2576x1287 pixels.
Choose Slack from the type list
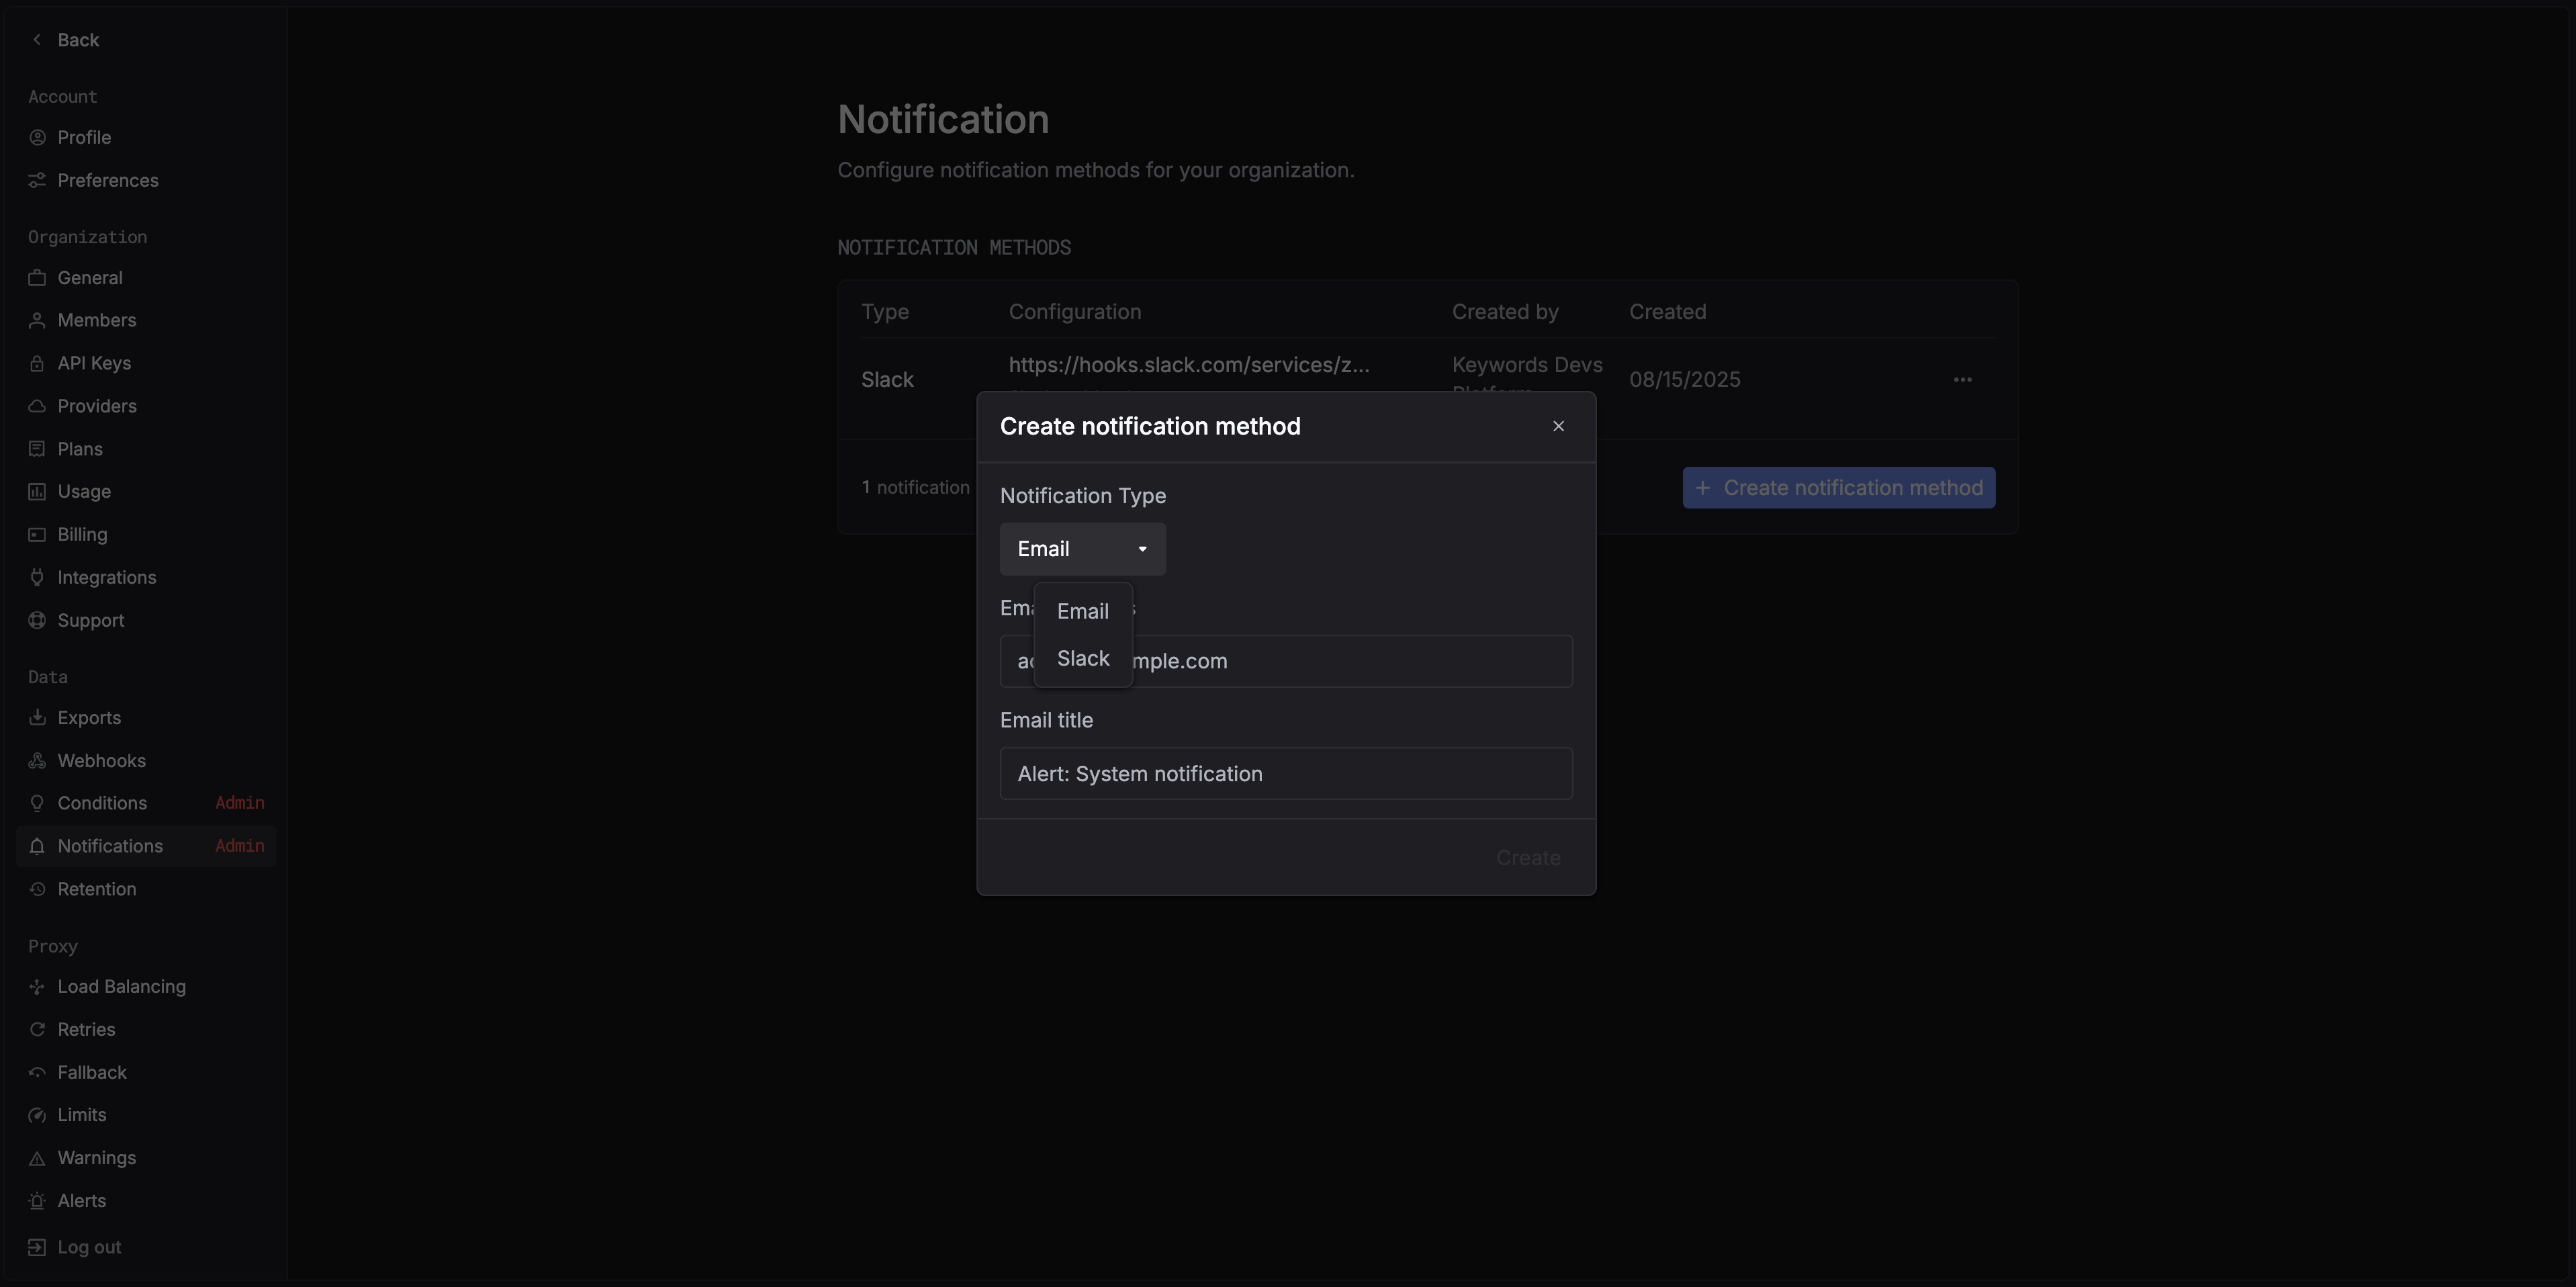tap(1083, 659)
